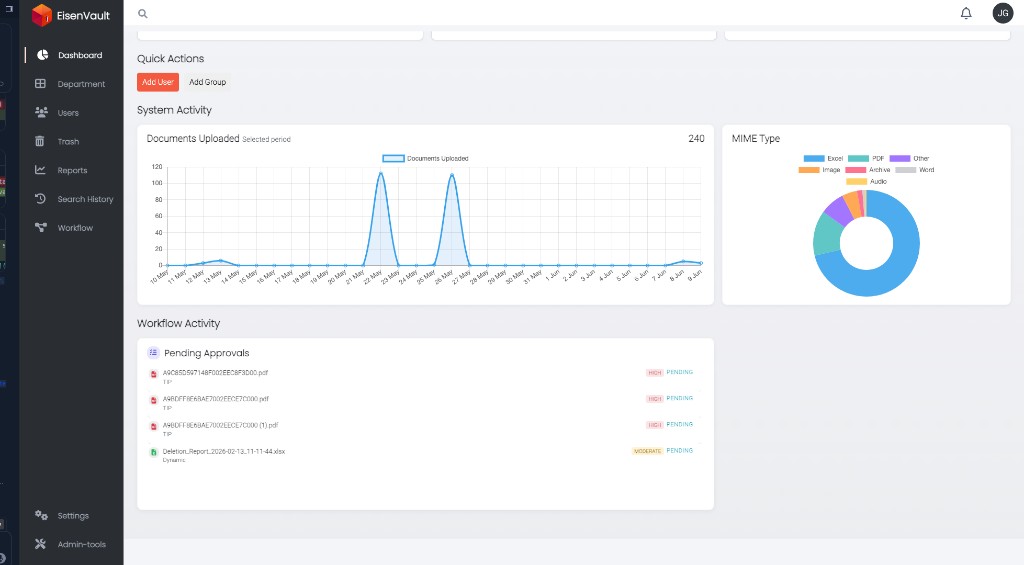This screenshot has width=1024, height=565.
Task: Toggle Word legend swatch in MIME chart
Action: [906, 170]
